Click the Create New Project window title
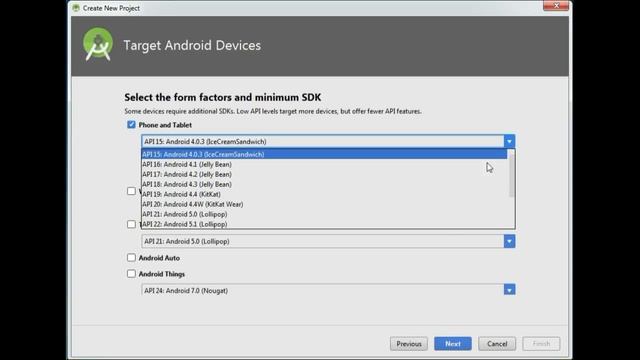Screen dimensions: 640x360 pos(111,8)
